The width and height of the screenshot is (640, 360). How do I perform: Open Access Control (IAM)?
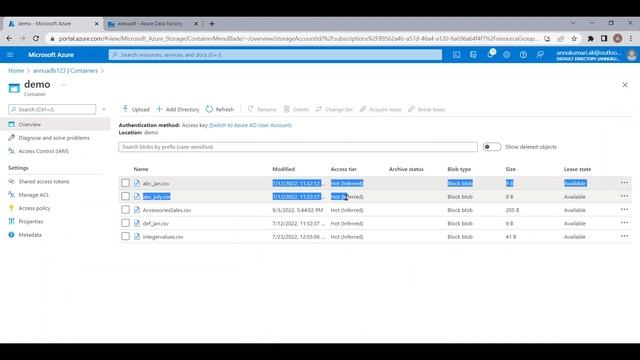point(43,151)
